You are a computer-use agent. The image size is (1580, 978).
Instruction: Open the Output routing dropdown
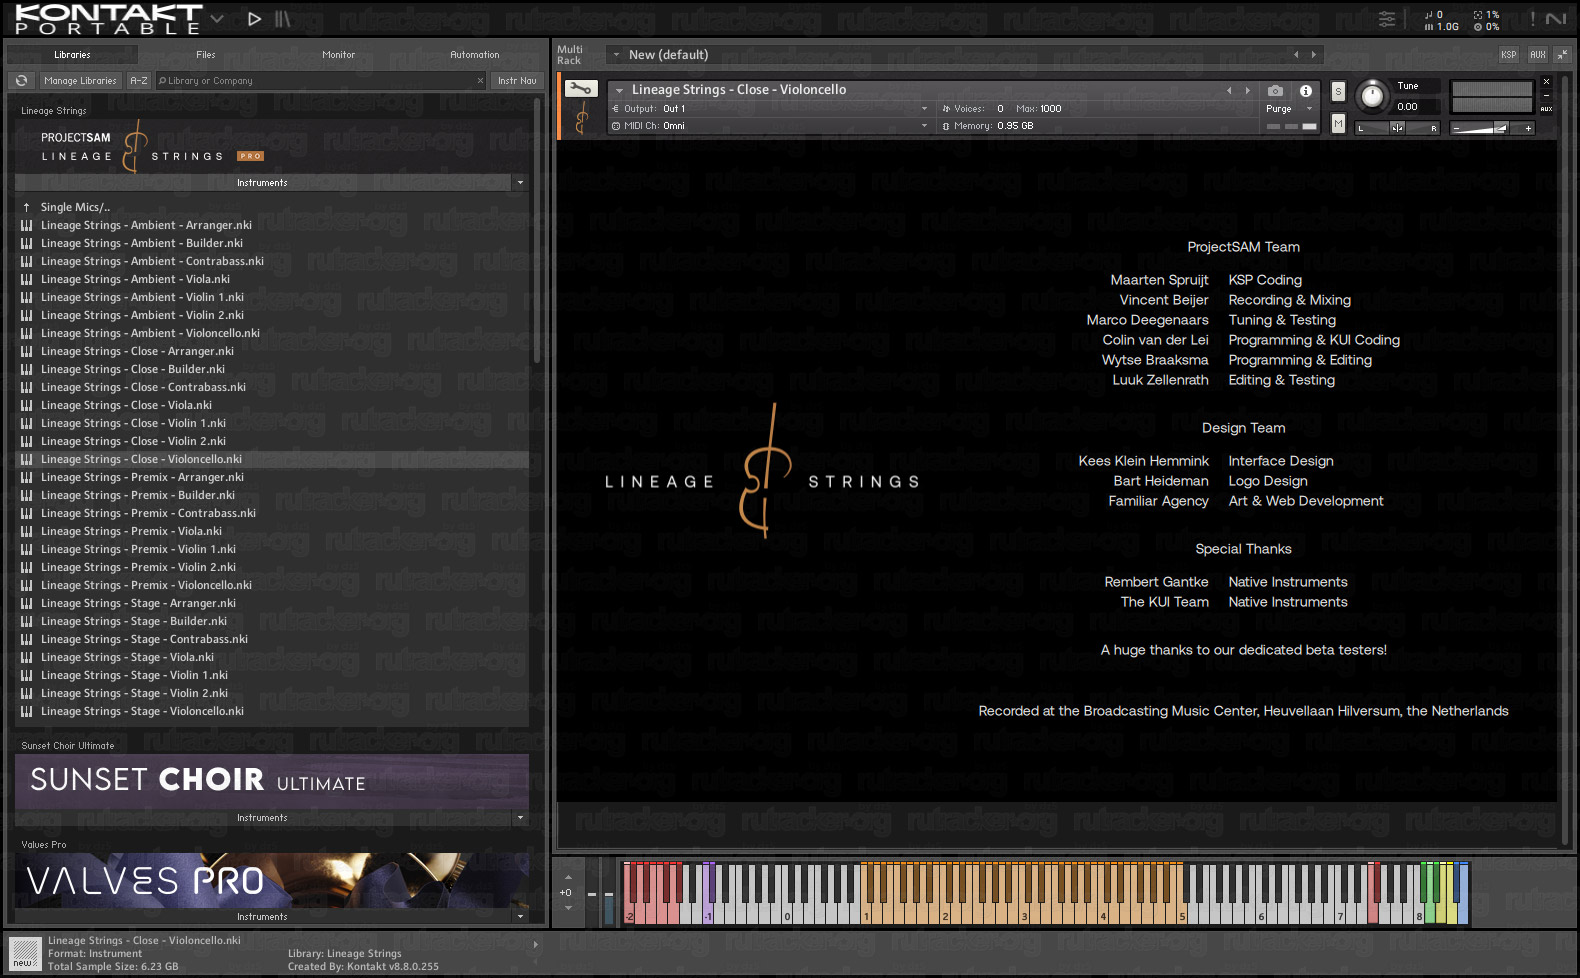924,109
